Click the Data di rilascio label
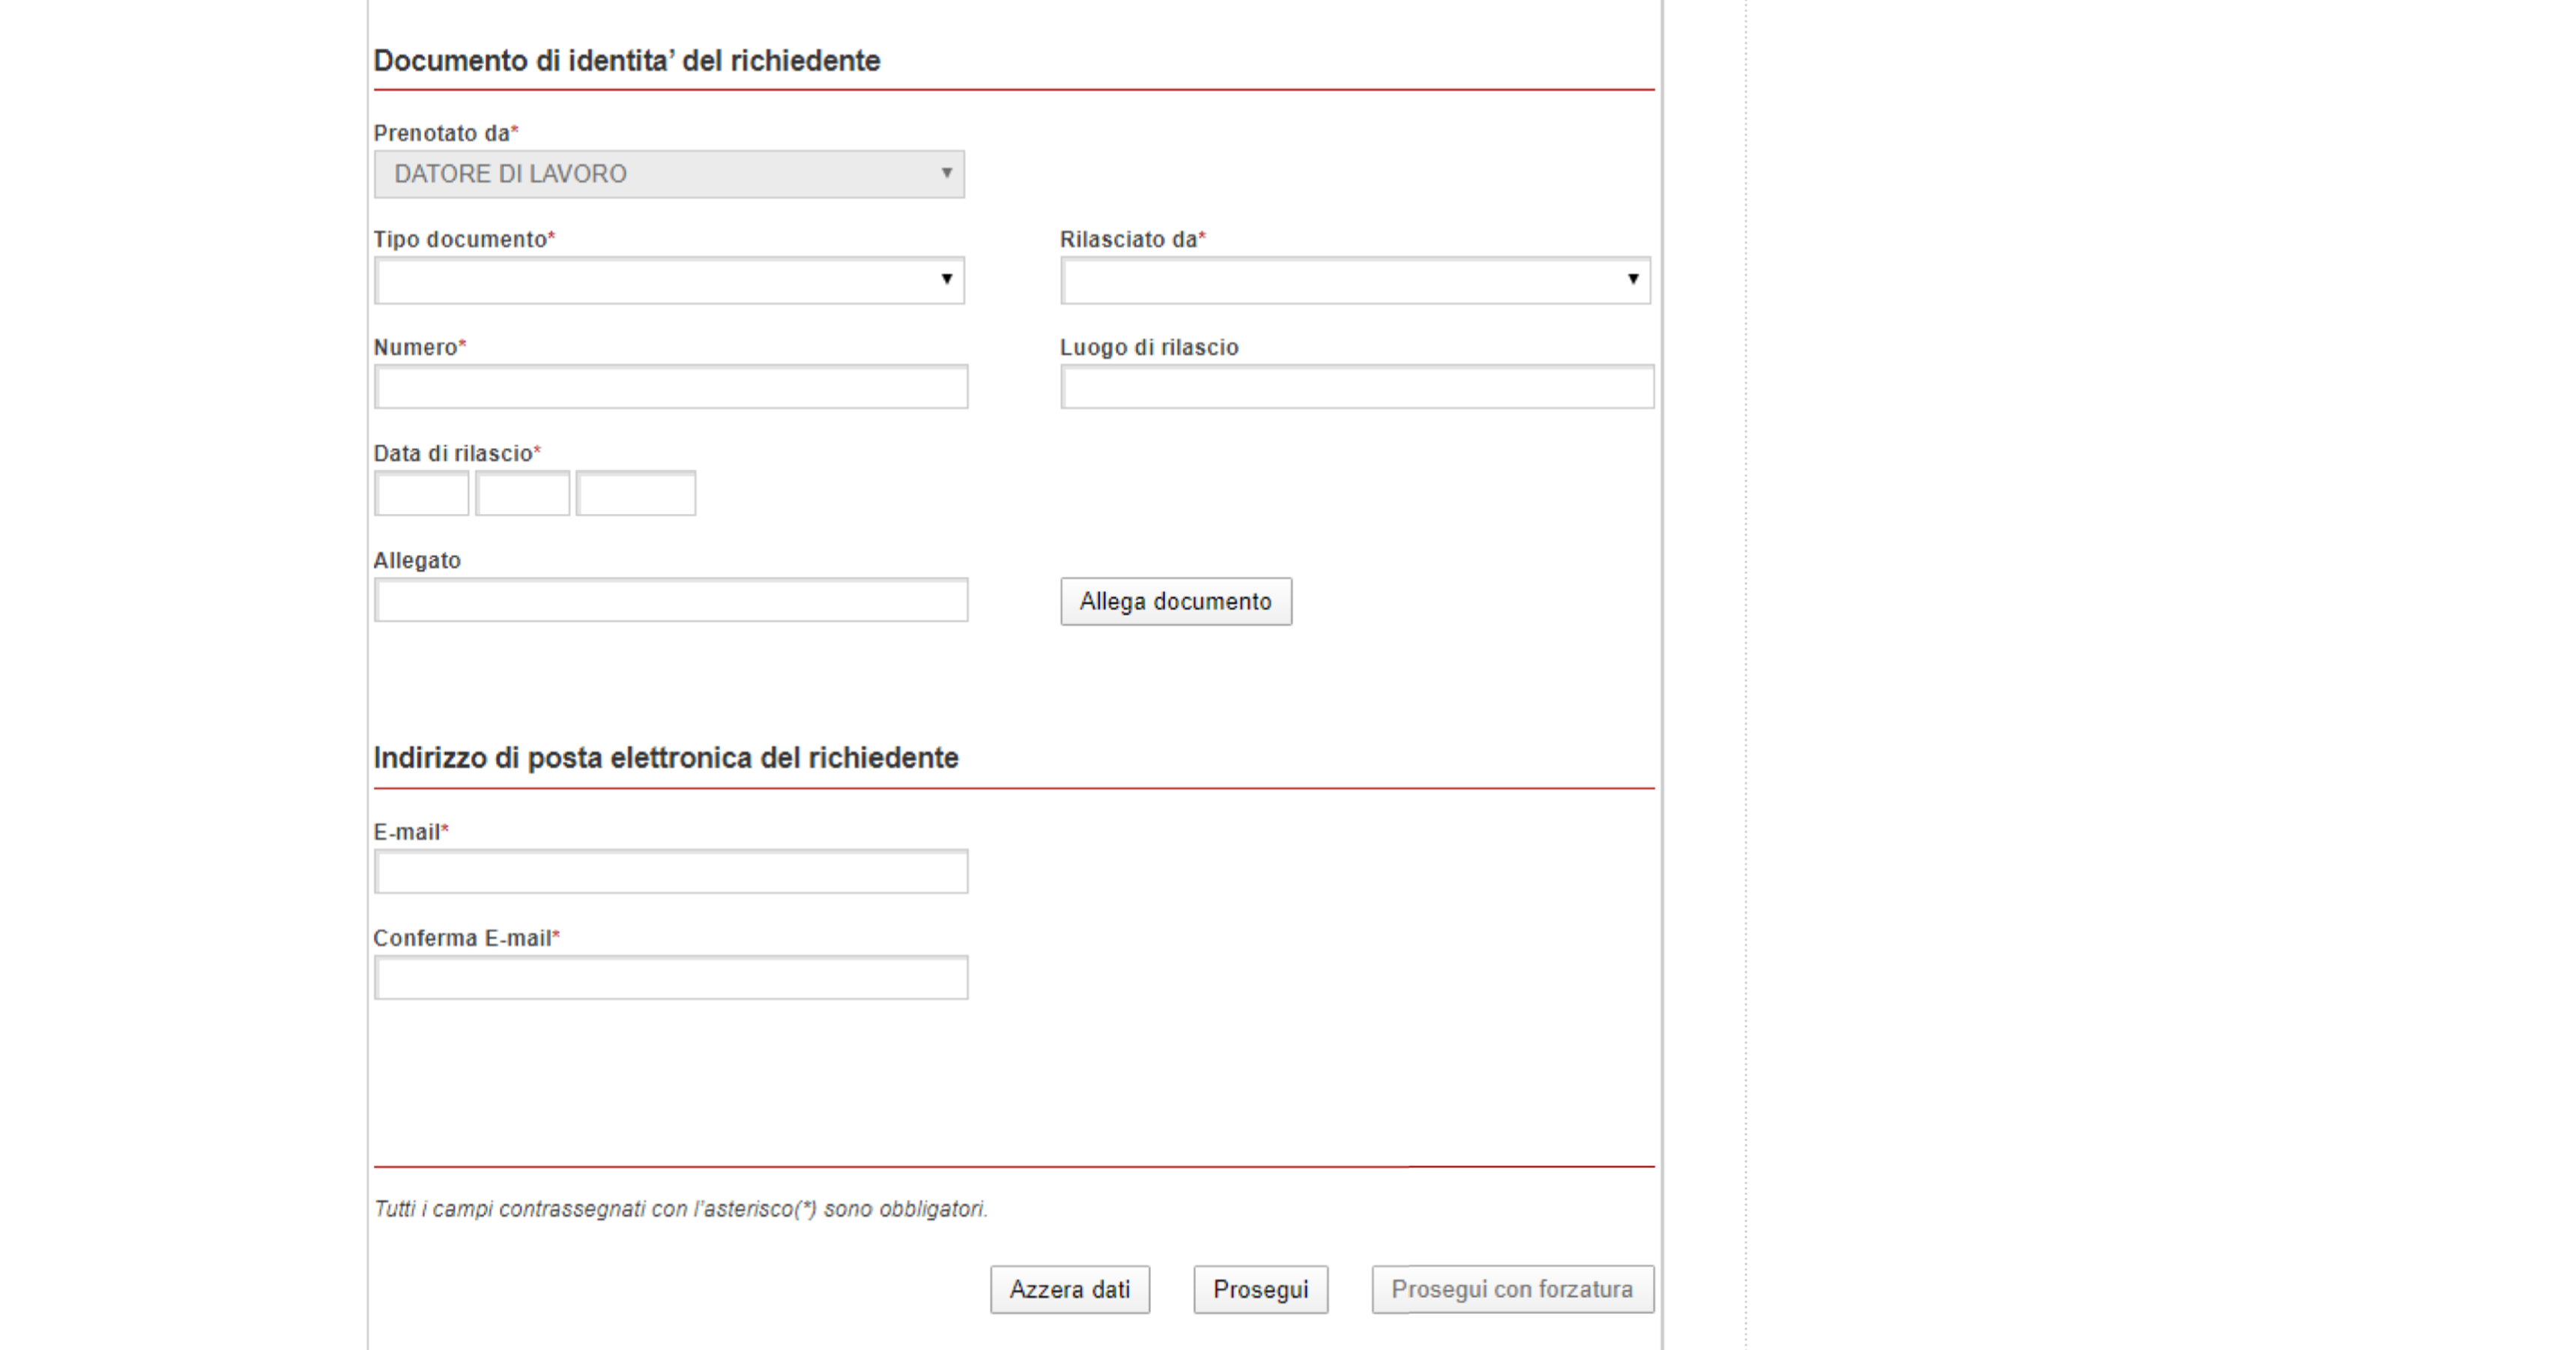The width and height of the screenshot is (2576, 1350). [453, 454]
